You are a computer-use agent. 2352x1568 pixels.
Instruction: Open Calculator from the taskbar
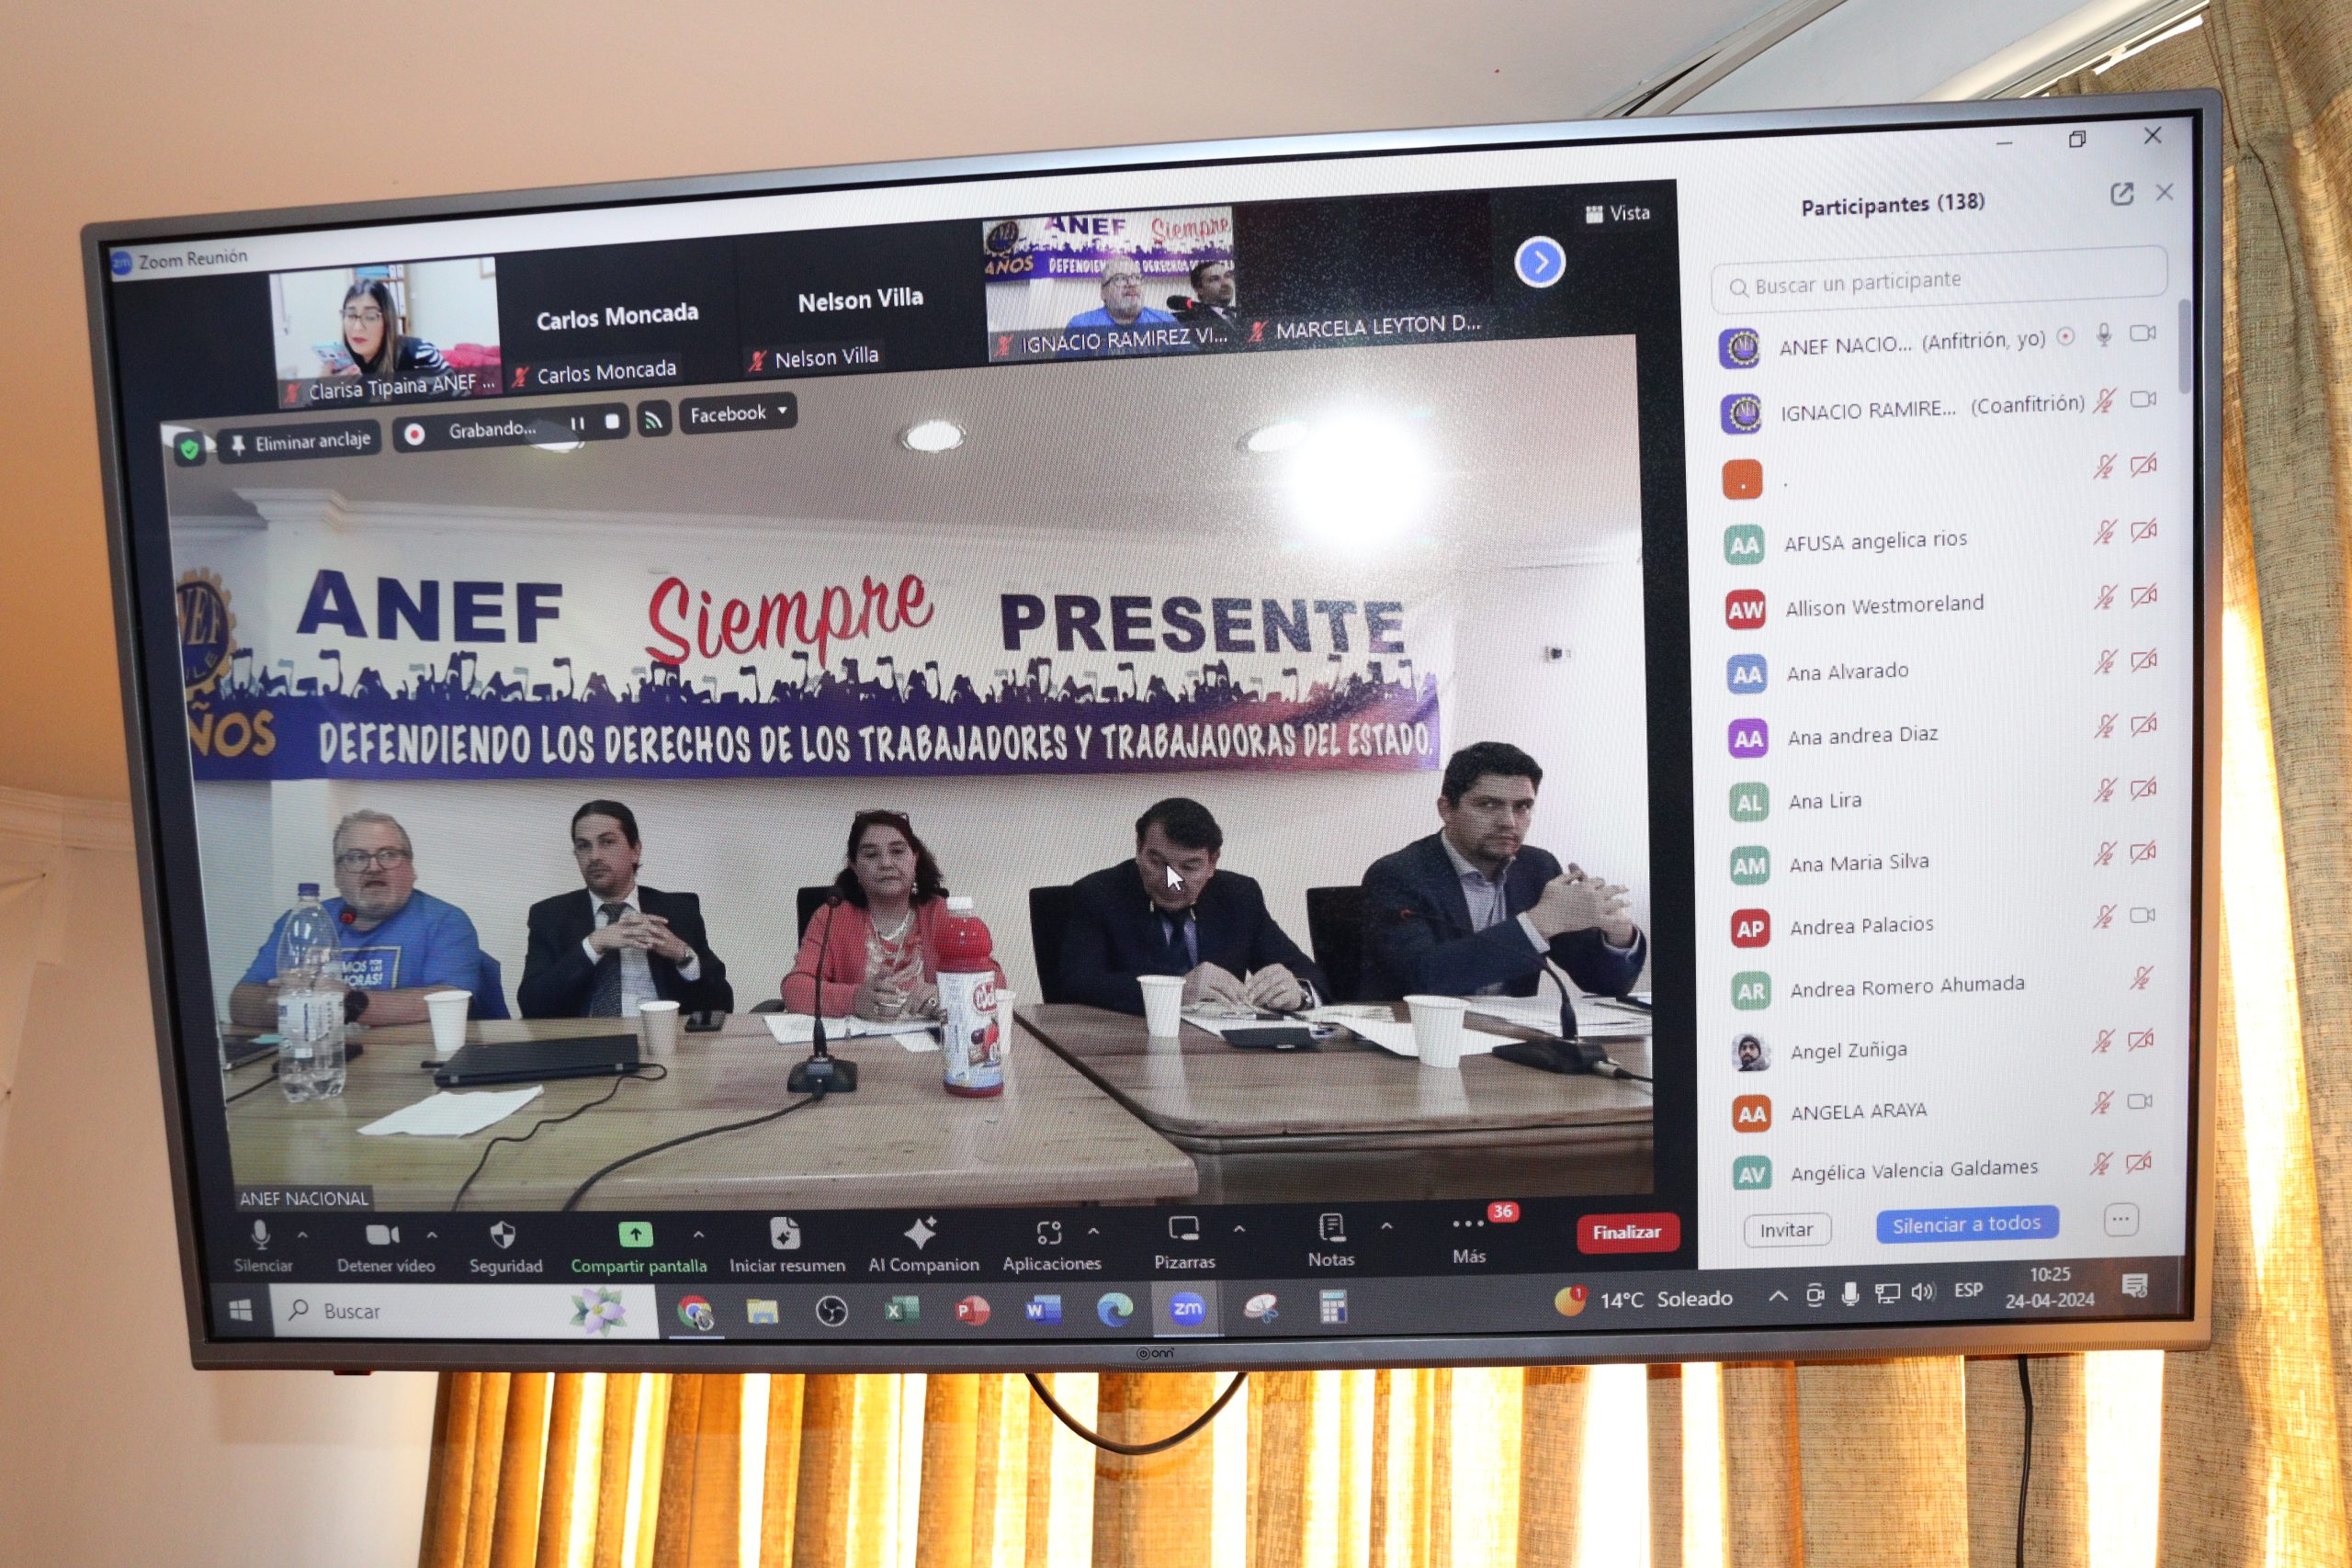(1332, 1306)
